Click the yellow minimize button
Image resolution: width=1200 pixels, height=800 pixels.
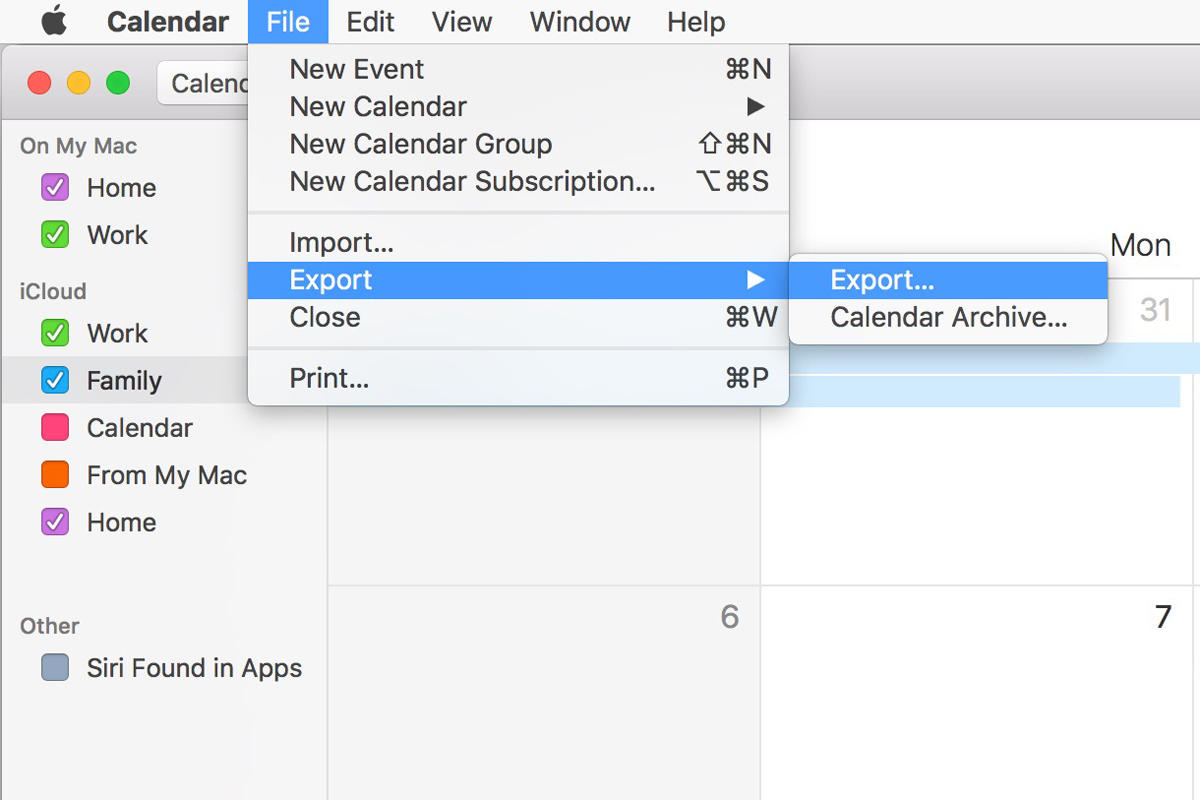[79, 83]
